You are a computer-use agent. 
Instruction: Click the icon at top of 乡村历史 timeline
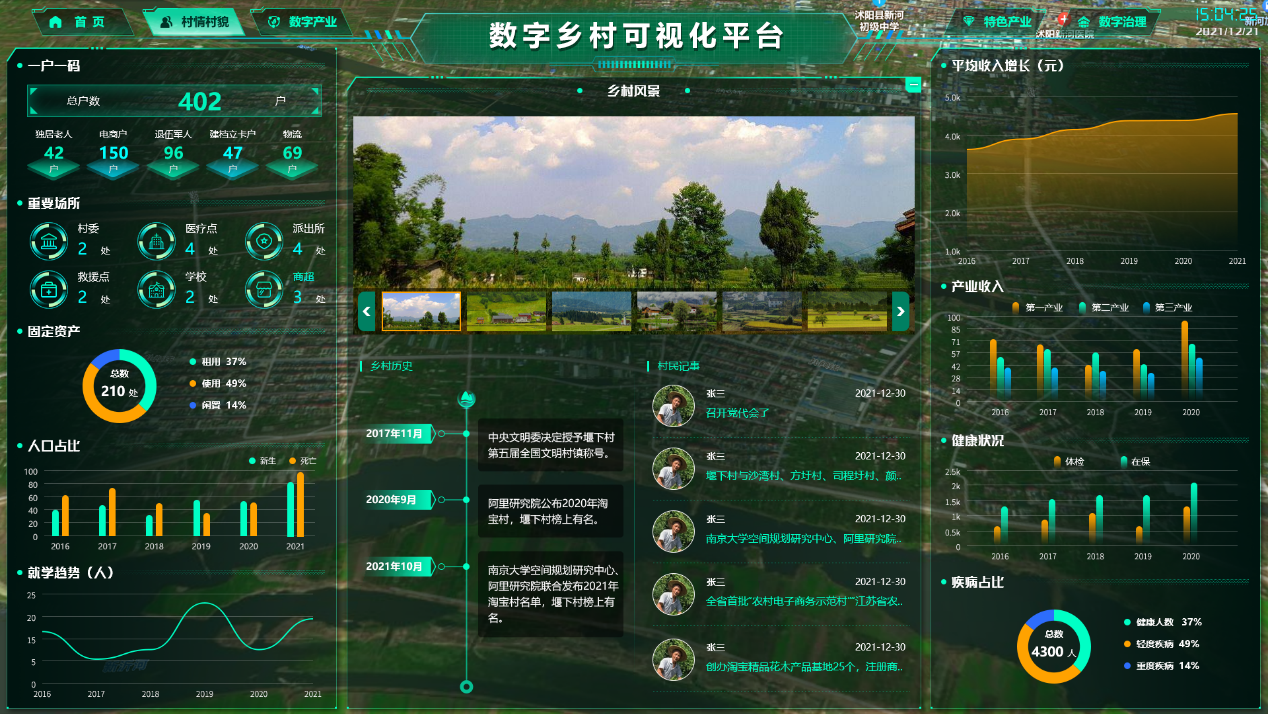[465, 400]
